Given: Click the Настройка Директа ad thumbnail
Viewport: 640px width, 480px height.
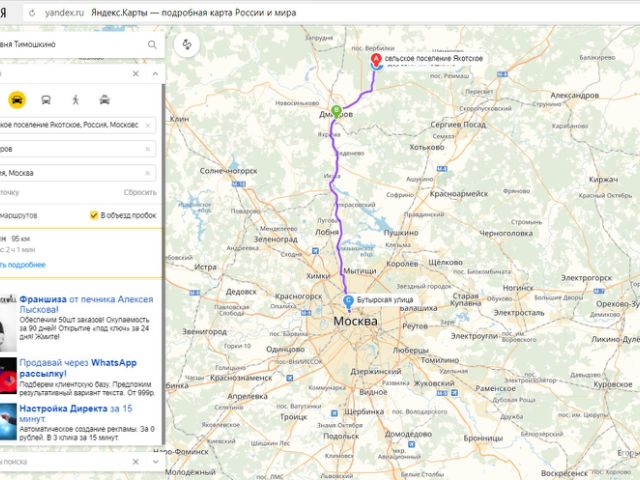Looking at the screenshot, I should pos(8,422).
